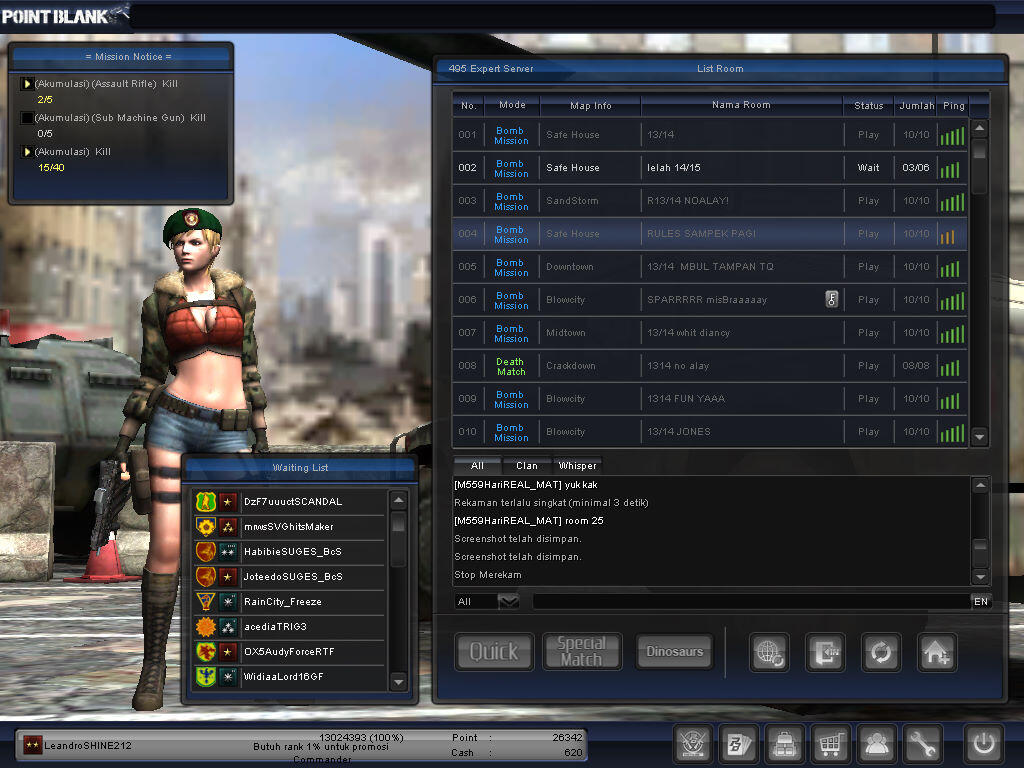Click the Nama Room column header
This screenshot has height=768, width=1024.
coord(741,104)
